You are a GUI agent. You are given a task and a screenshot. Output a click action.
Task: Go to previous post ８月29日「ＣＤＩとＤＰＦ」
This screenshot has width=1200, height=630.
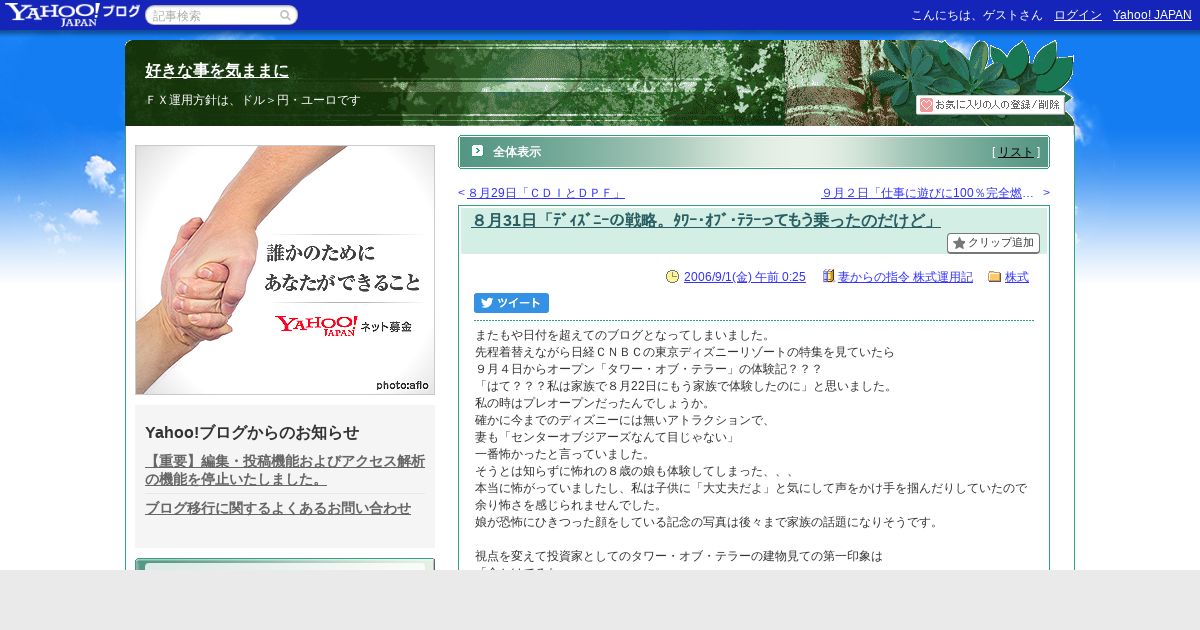(546, 193)
